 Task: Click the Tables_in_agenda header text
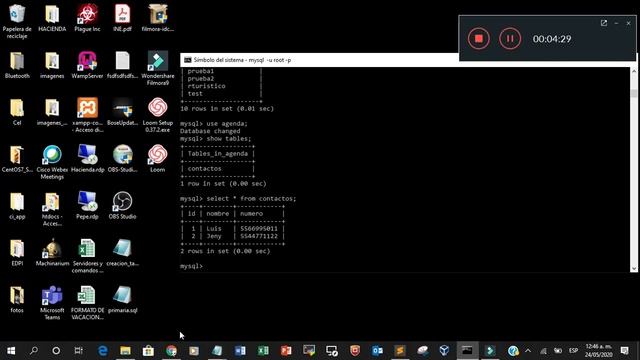[x=218, y=154]
